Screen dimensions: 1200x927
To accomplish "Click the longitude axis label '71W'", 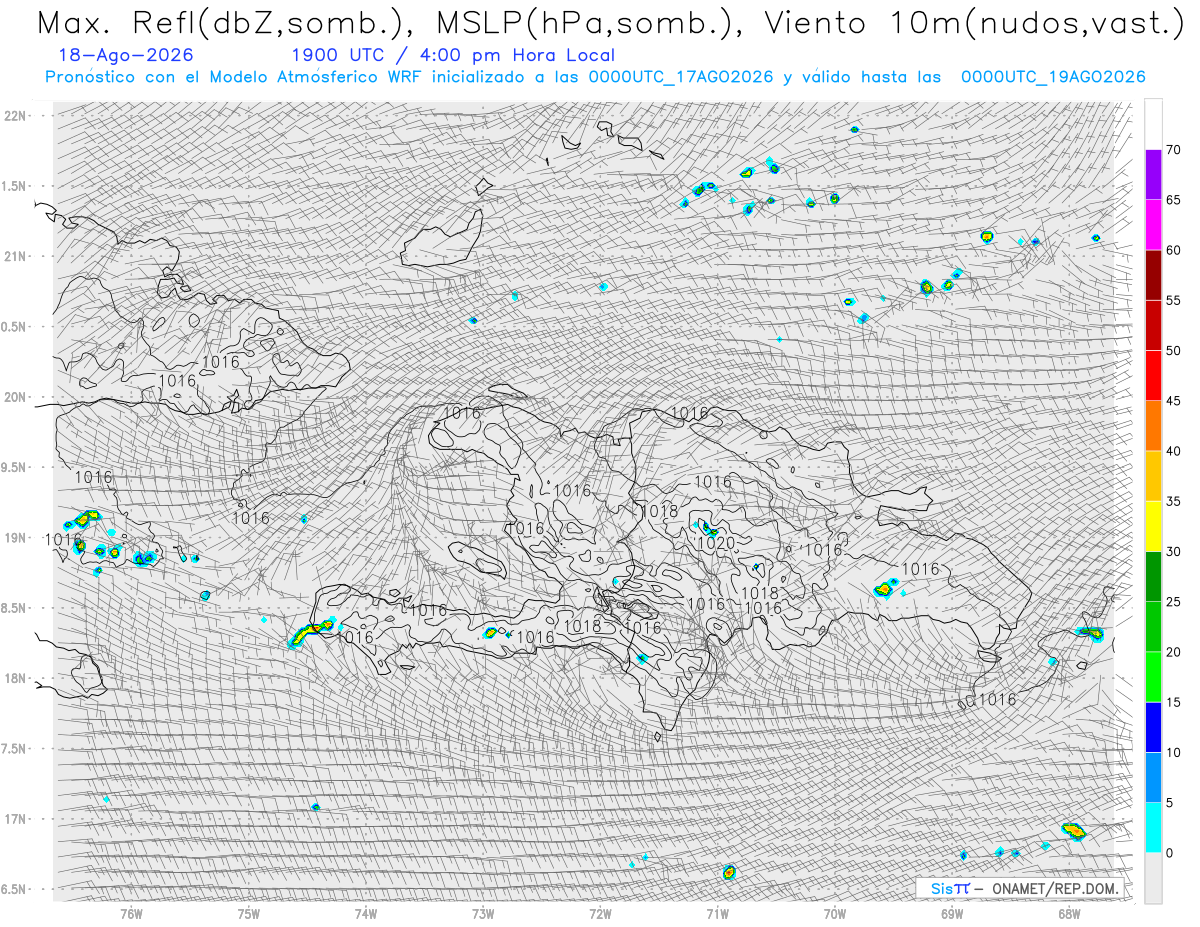I will click(717, 912).
